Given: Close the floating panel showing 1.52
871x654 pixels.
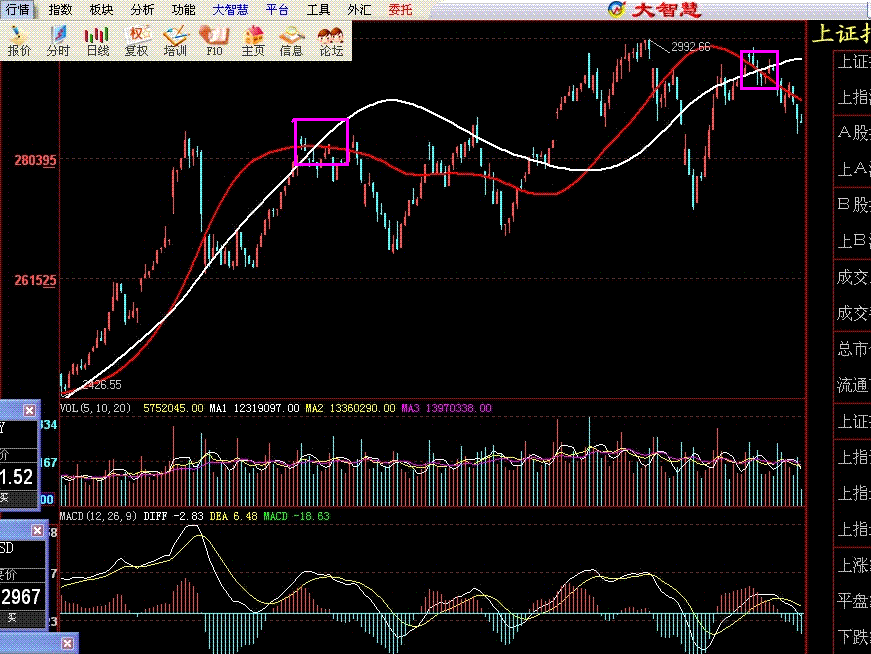Looking at the screenshot, I should pos(29,410).
